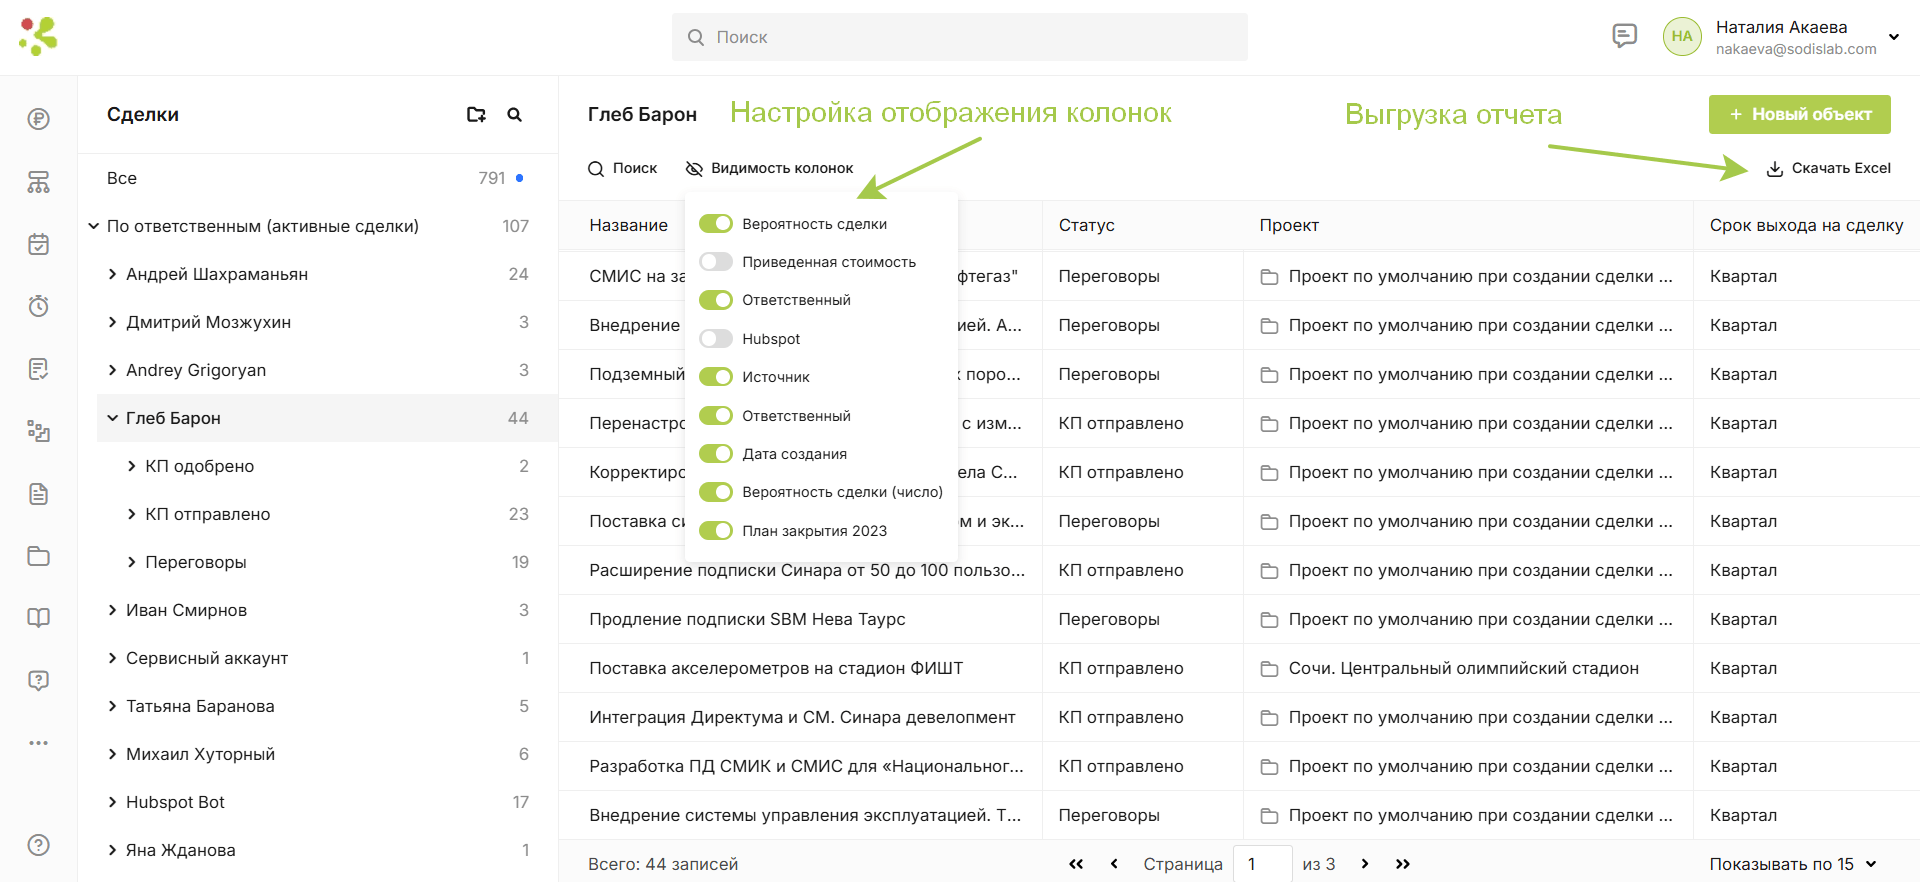The width and height of the screenshot is (1920, 882).
Task: Download report with Скачать Excel
Action: 1829,168
